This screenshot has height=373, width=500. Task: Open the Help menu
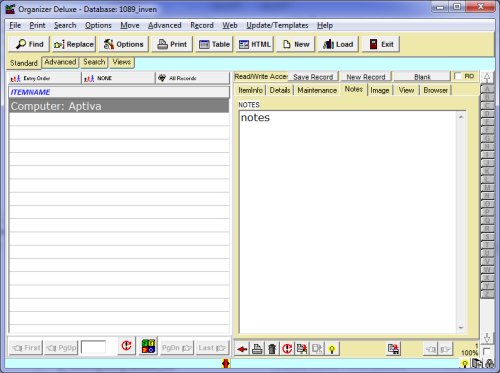pos(325,25)
